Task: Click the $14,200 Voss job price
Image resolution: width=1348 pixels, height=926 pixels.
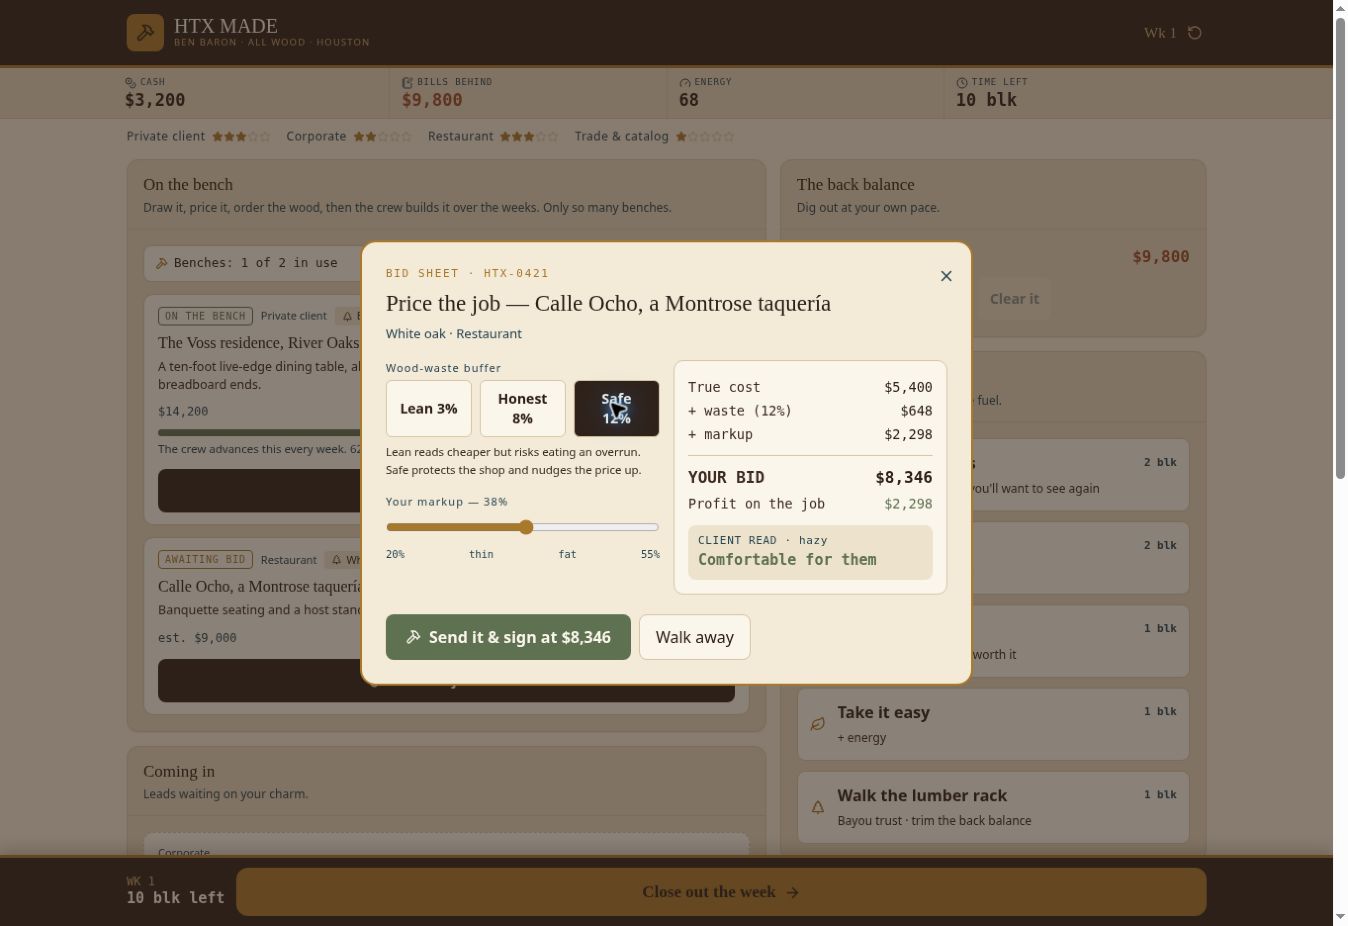Action: click(183, 412)
